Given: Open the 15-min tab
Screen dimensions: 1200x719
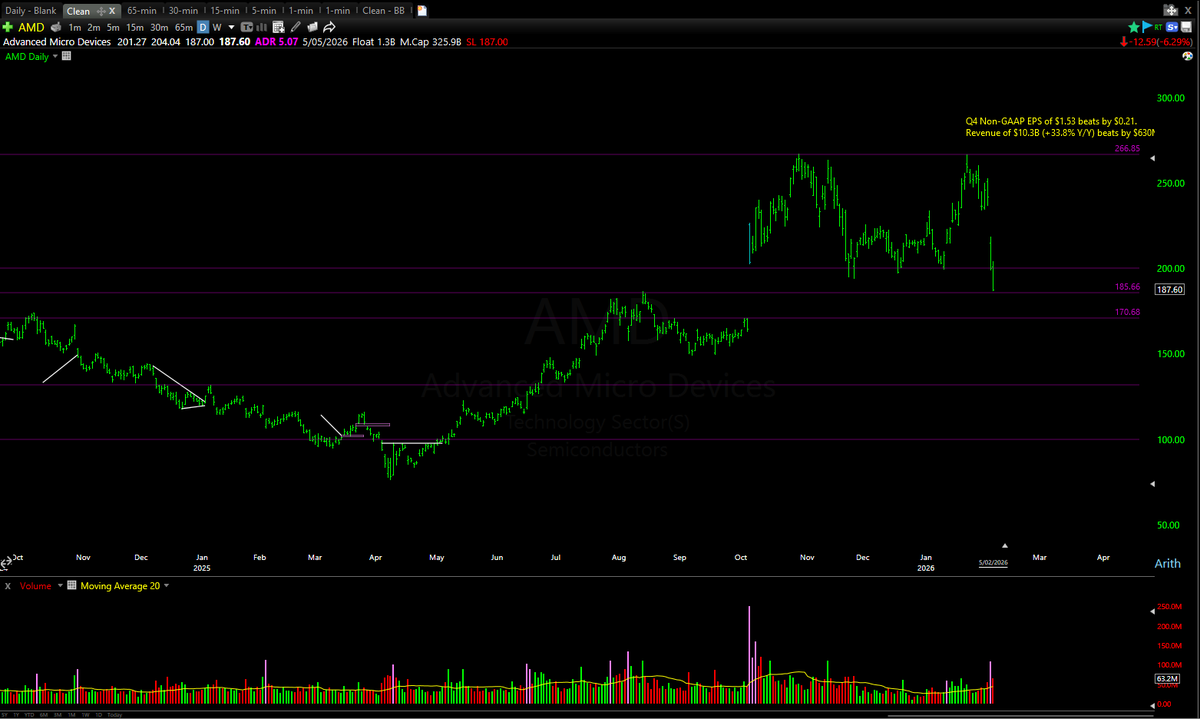Looking at the screenshot, I should (225, 11).
